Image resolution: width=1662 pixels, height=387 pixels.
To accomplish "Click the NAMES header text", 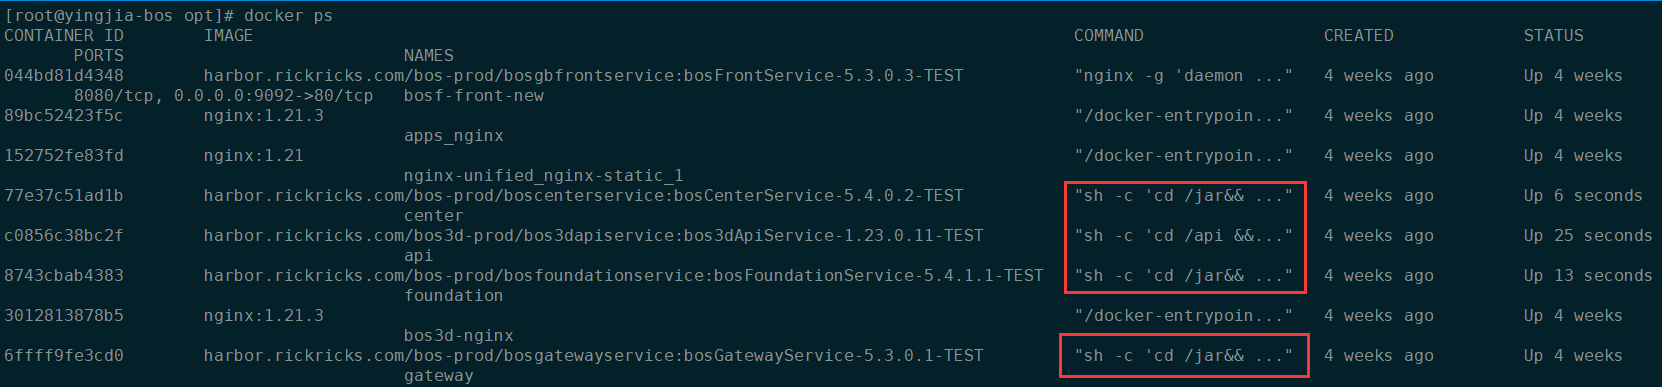I will coord(428,55).
